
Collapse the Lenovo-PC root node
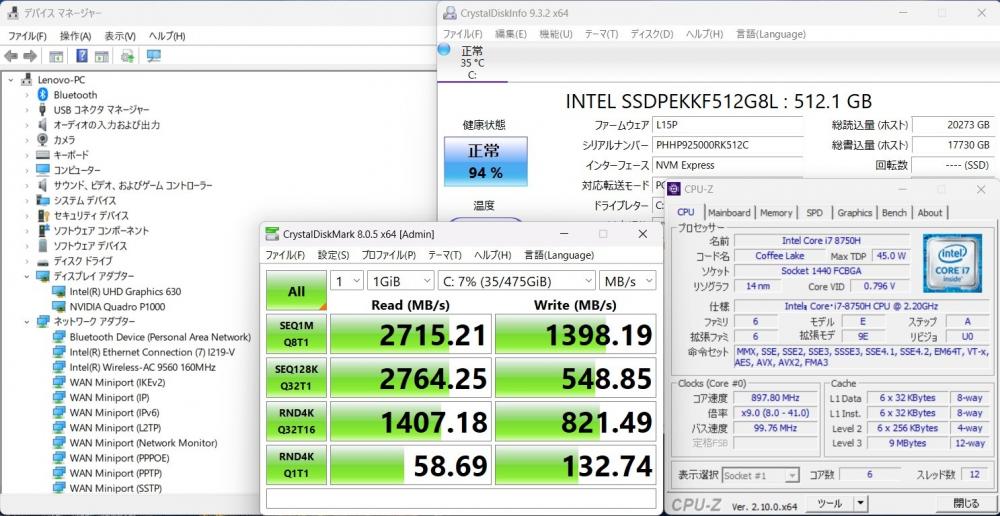(11, 80)
